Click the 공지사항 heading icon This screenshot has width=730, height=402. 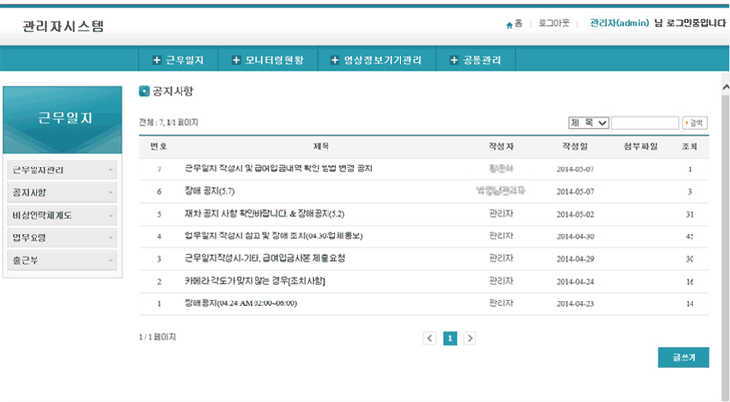144,91
